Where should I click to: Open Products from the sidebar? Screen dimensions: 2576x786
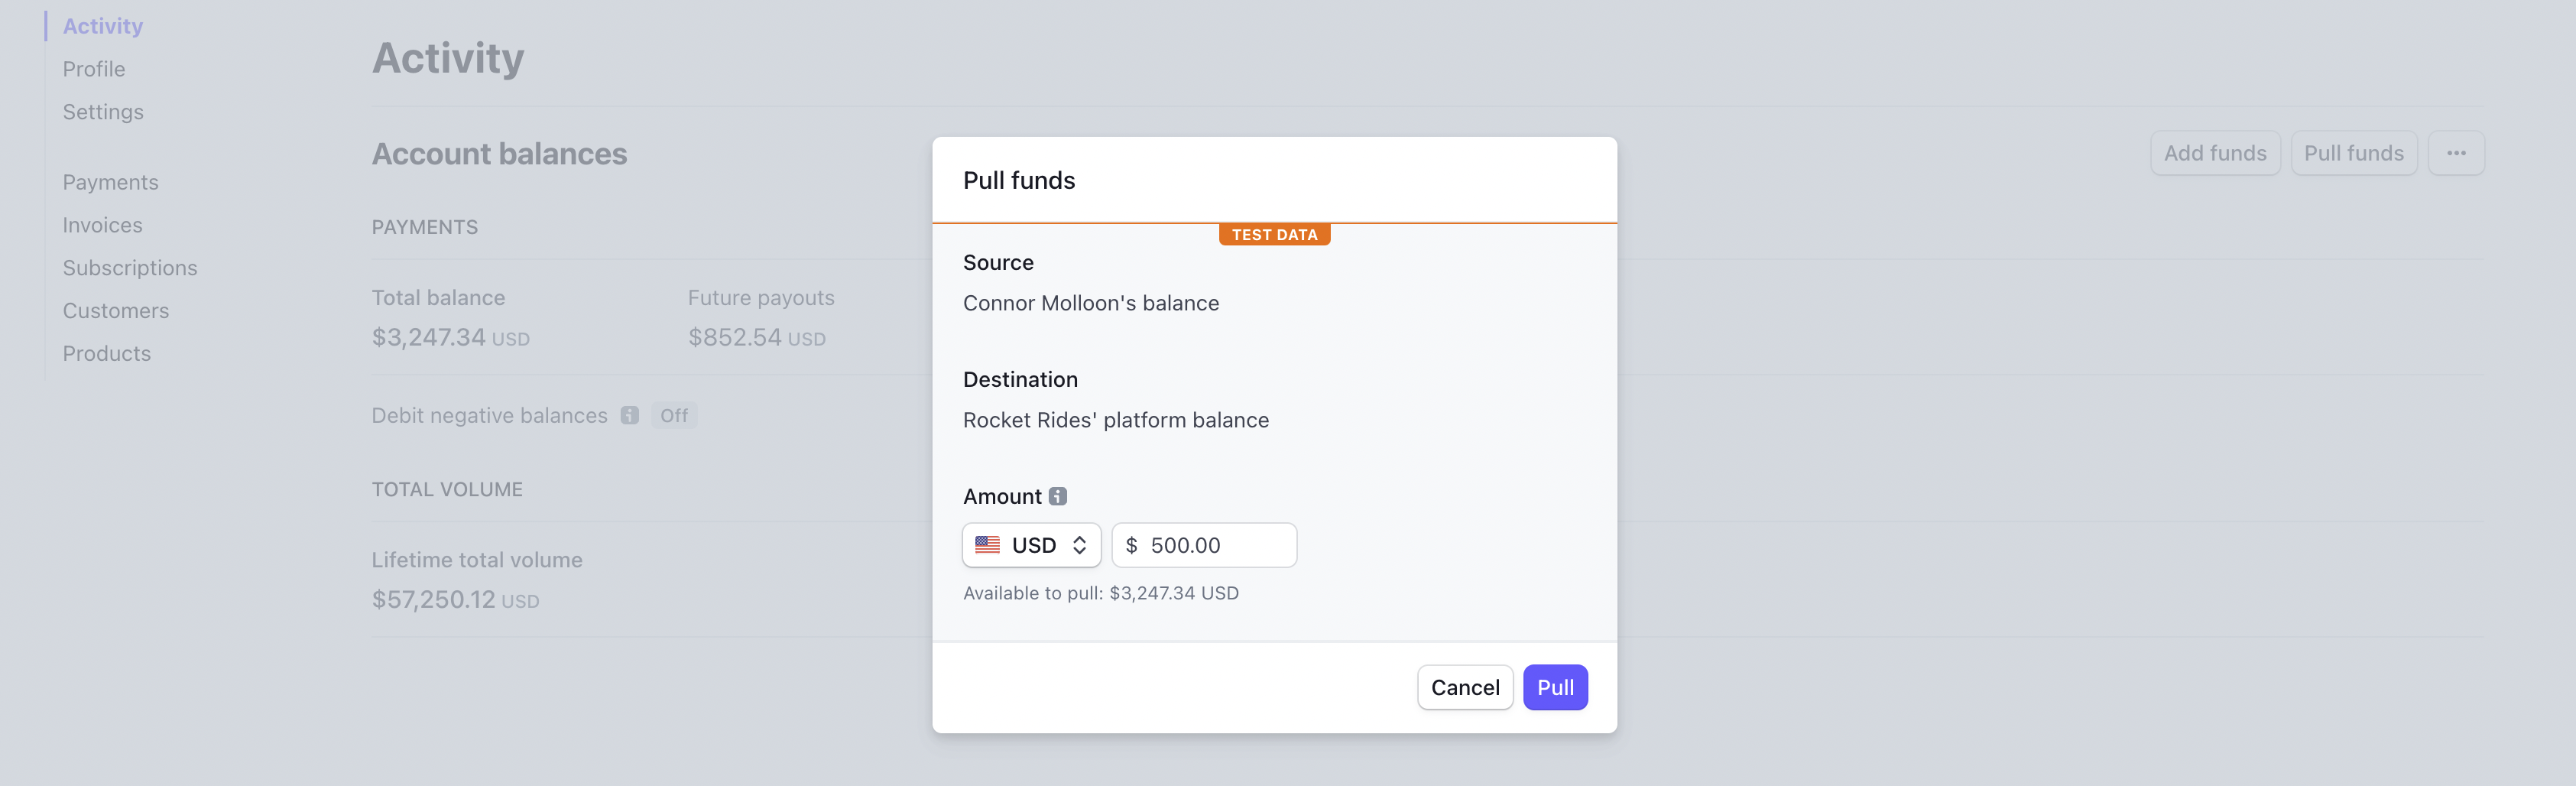click(107, 354)
